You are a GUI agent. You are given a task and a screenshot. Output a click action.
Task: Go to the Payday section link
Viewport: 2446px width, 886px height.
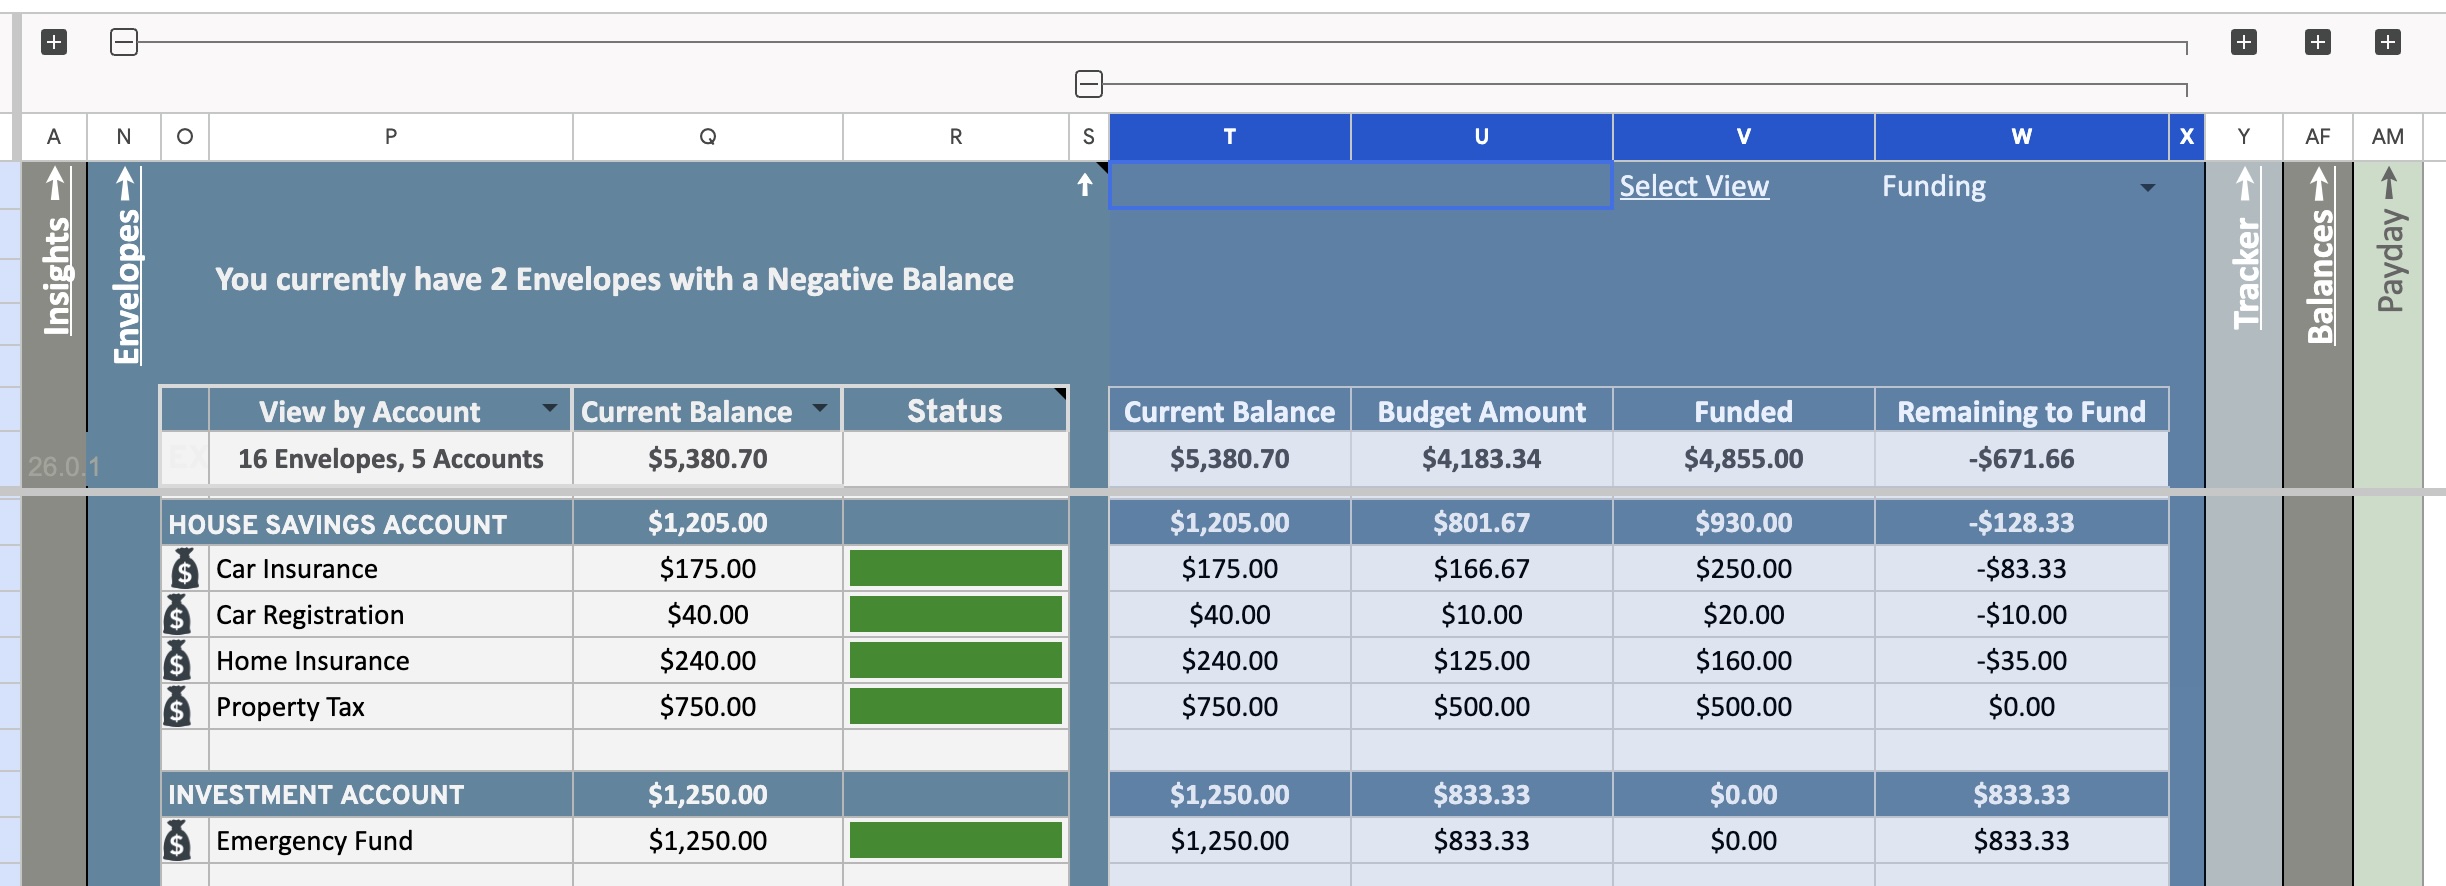pos(2389,240)
